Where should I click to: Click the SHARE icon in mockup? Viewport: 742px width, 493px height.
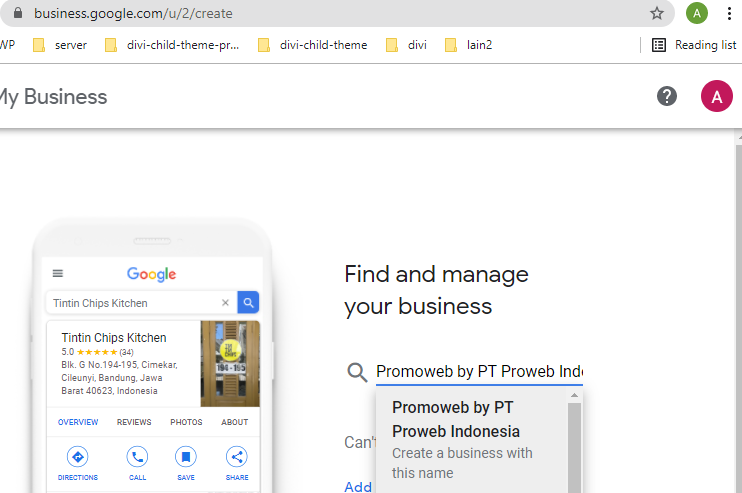click(237, 457)
